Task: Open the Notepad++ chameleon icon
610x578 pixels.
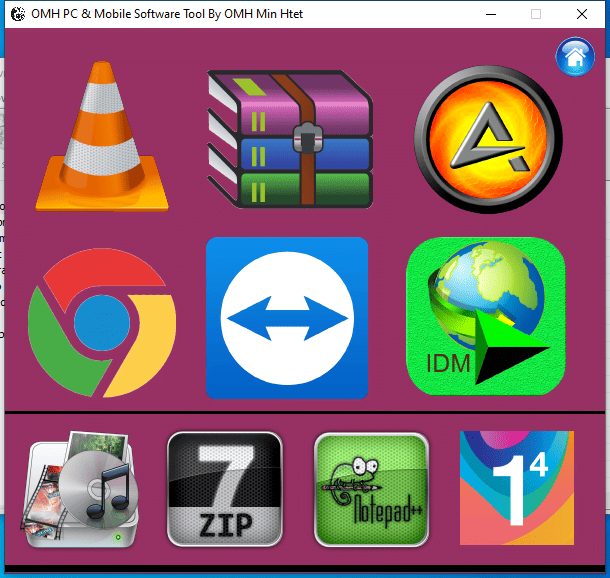Action: point(372,490)
